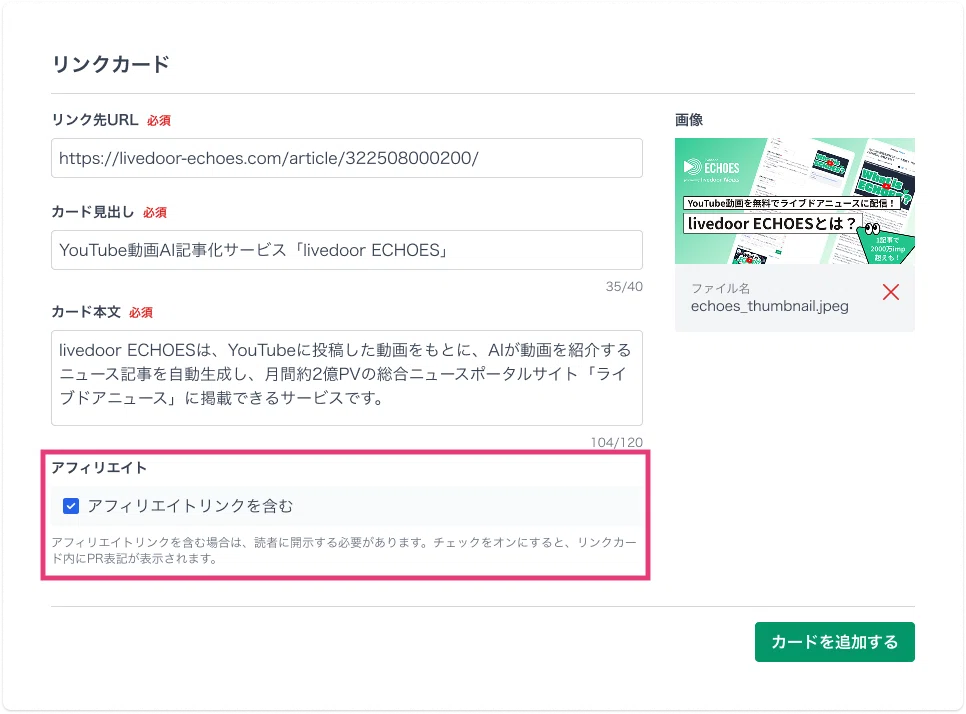This screenshot has height=714, width=966.
Task: Click the カード本文 field label
Action: 86,312
